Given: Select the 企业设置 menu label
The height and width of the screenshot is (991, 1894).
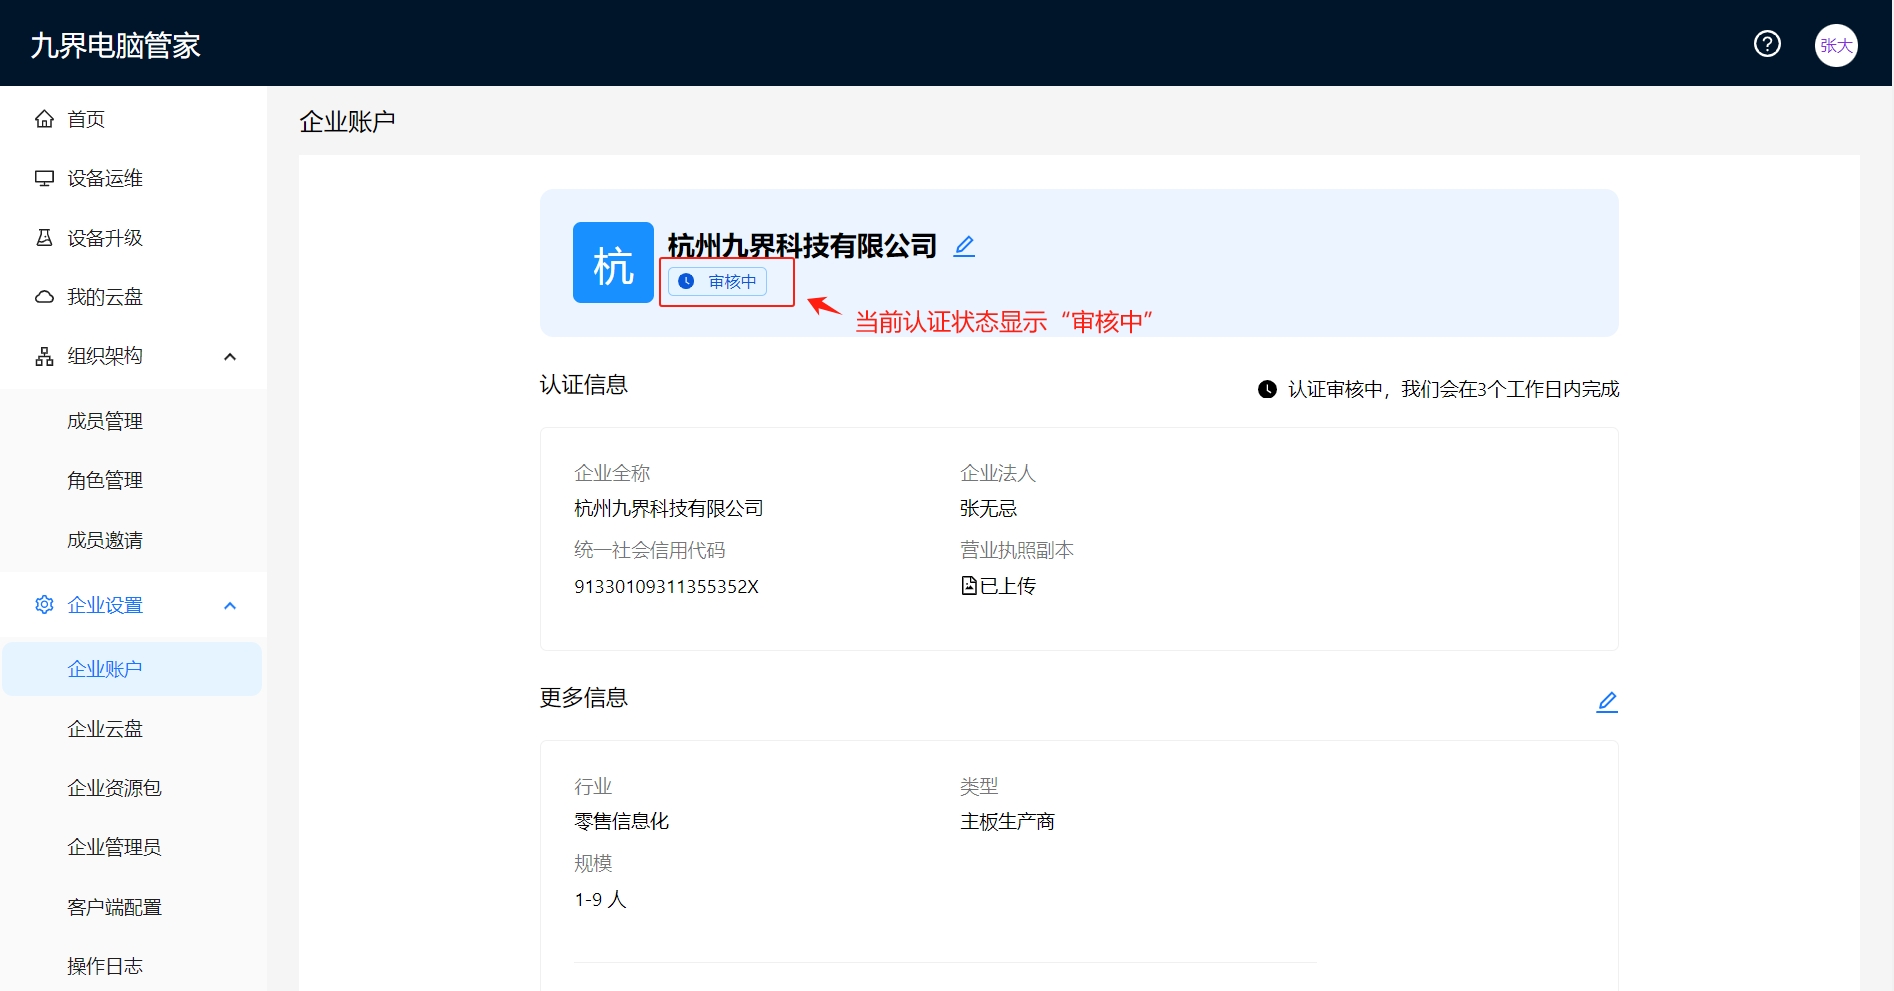Looking at the screenshot, I should pos(105,605).
